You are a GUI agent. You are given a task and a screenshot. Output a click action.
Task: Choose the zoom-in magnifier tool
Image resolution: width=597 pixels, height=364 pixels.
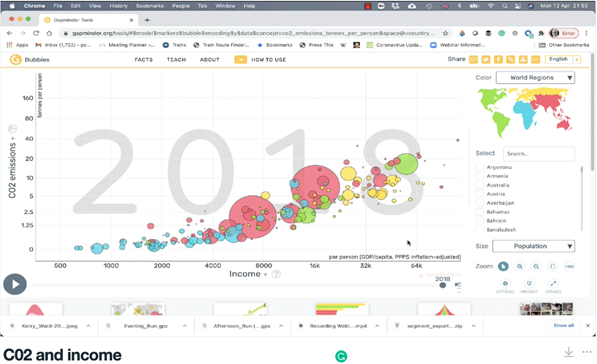click(x=520, y=267)
